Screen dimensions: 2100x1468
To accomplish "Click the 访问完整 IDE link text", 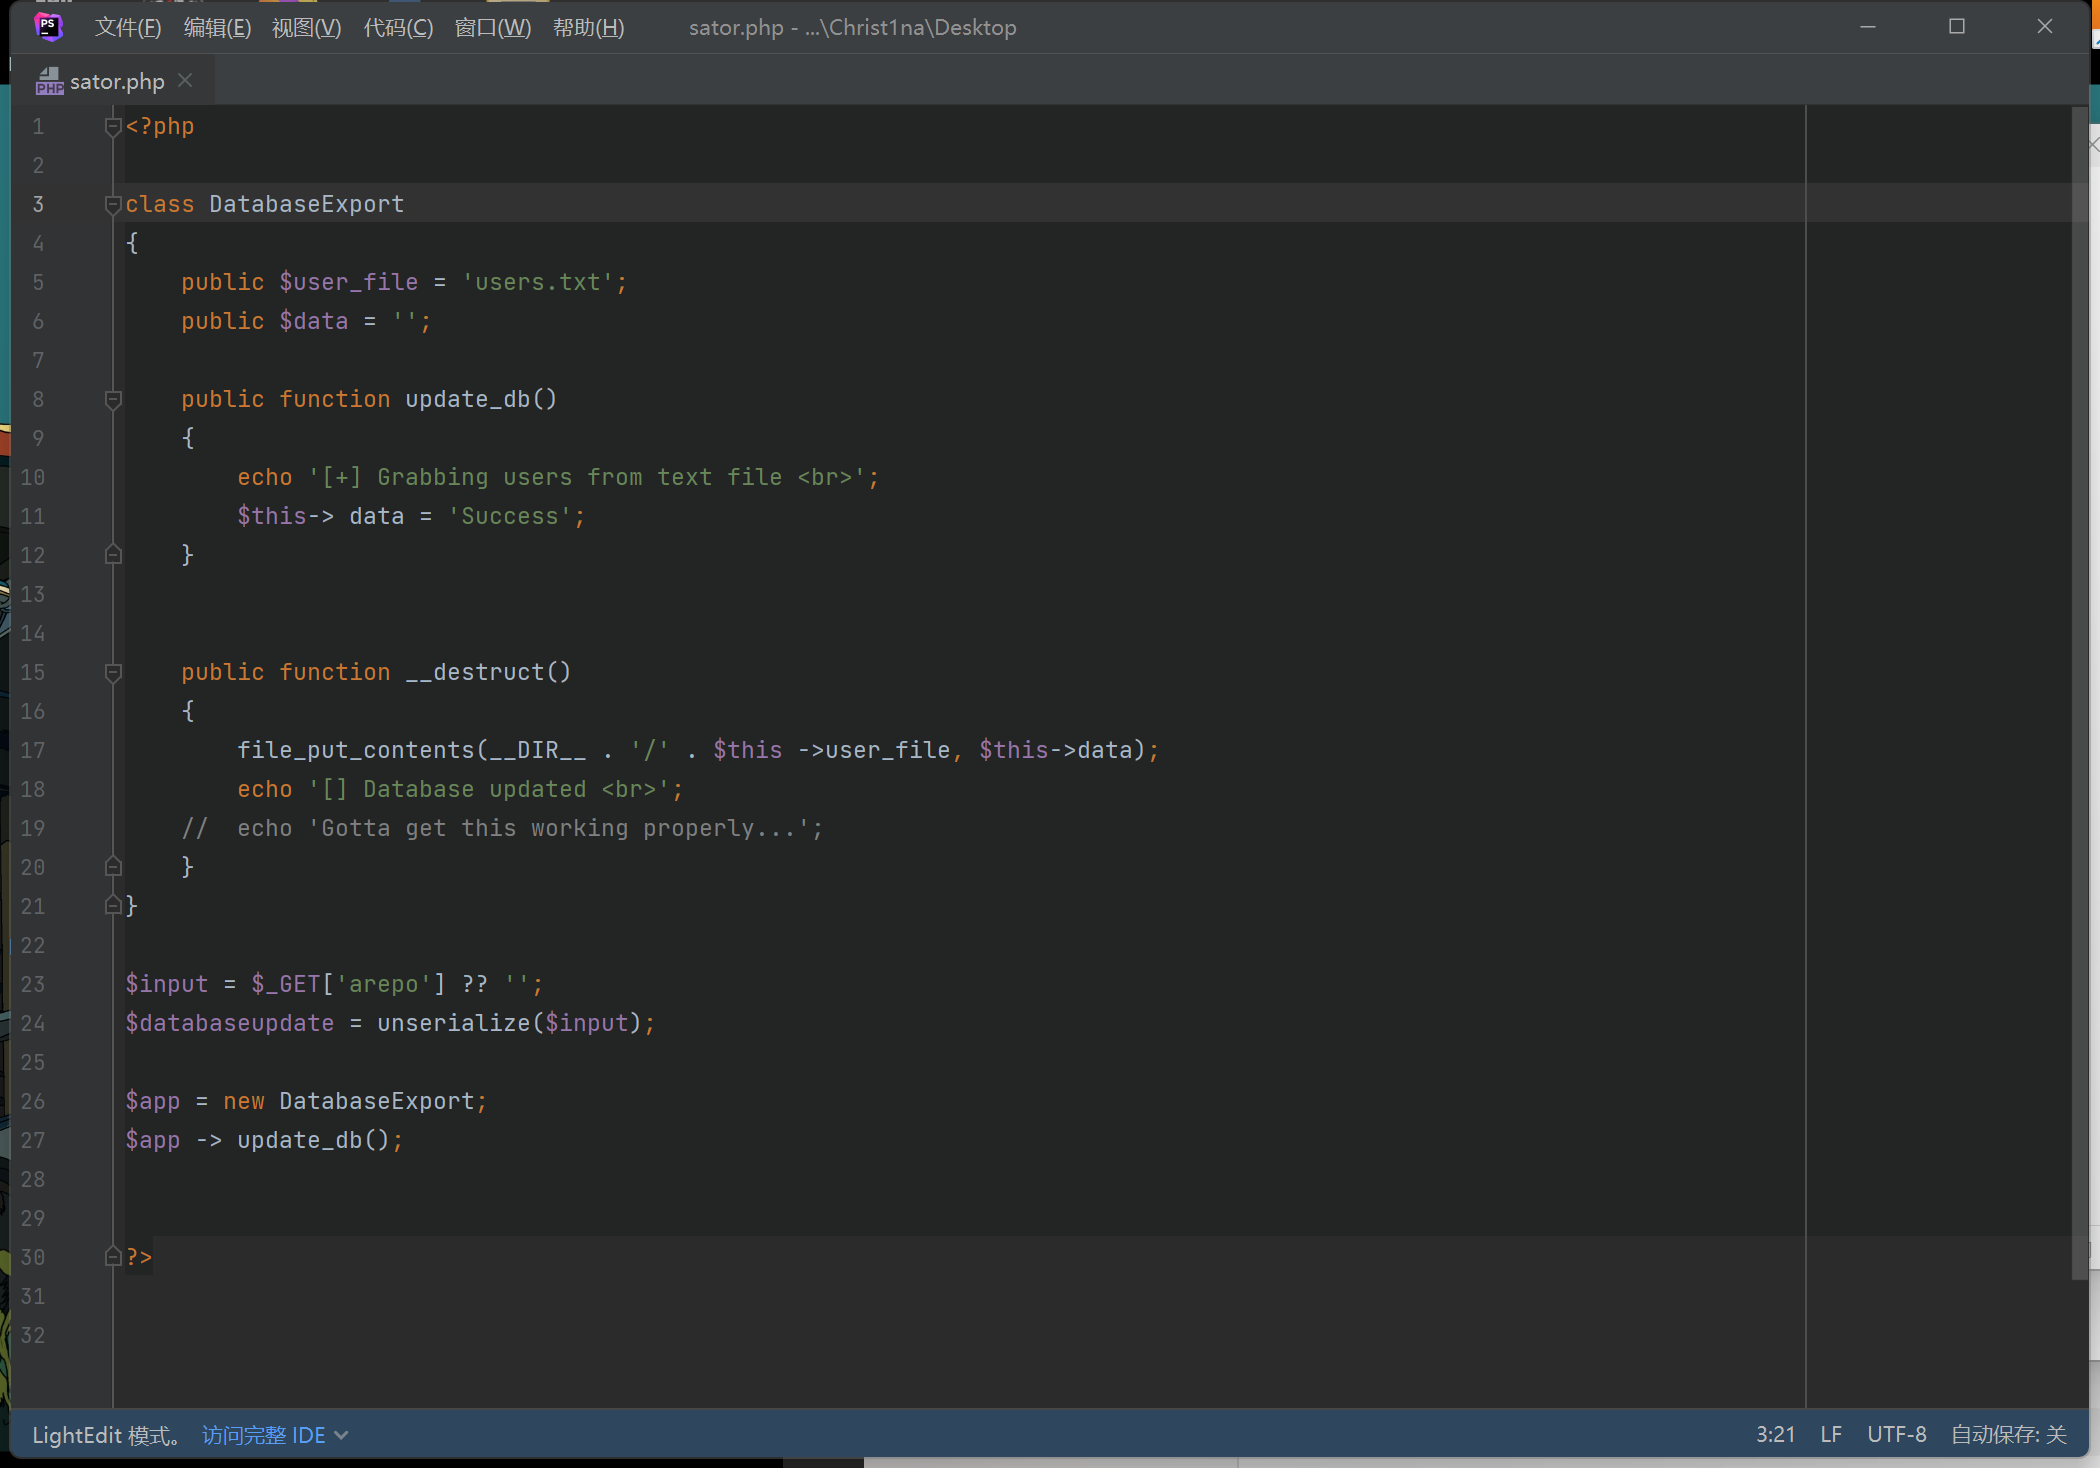I will (x=263, y=1435).
